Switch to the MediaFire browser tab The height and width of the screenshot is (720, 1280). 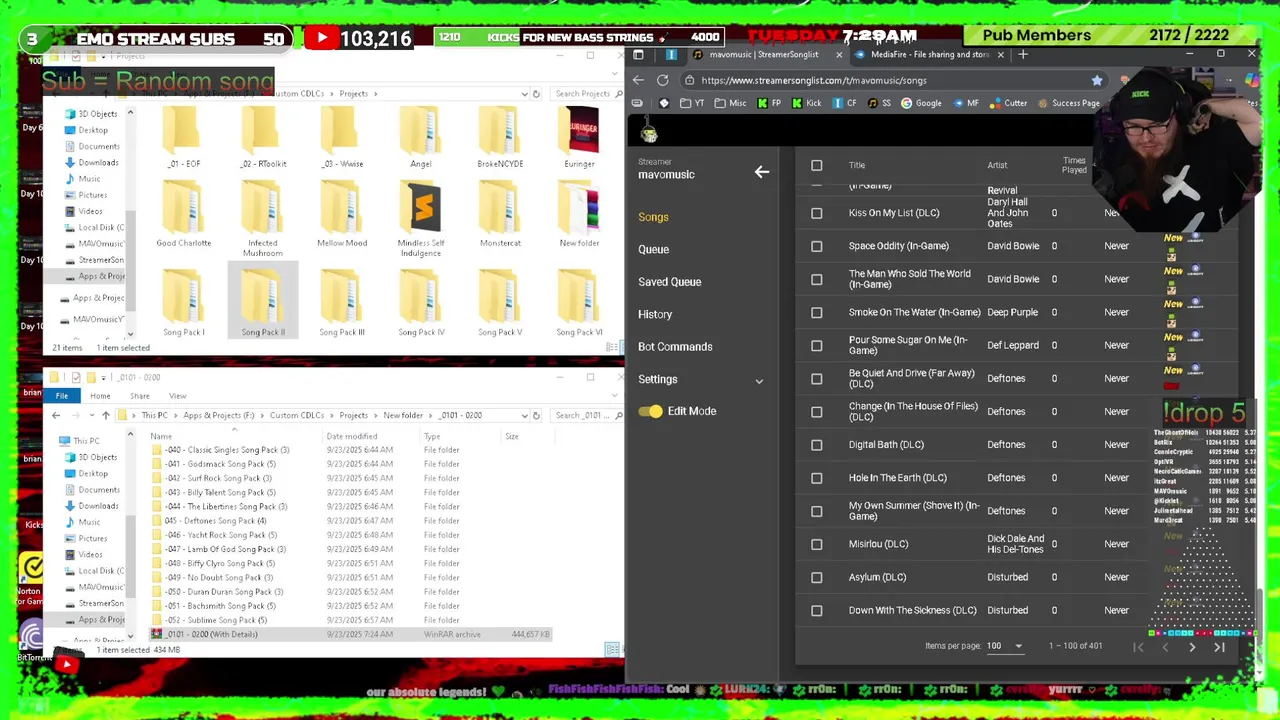click(x=930, y=55)
